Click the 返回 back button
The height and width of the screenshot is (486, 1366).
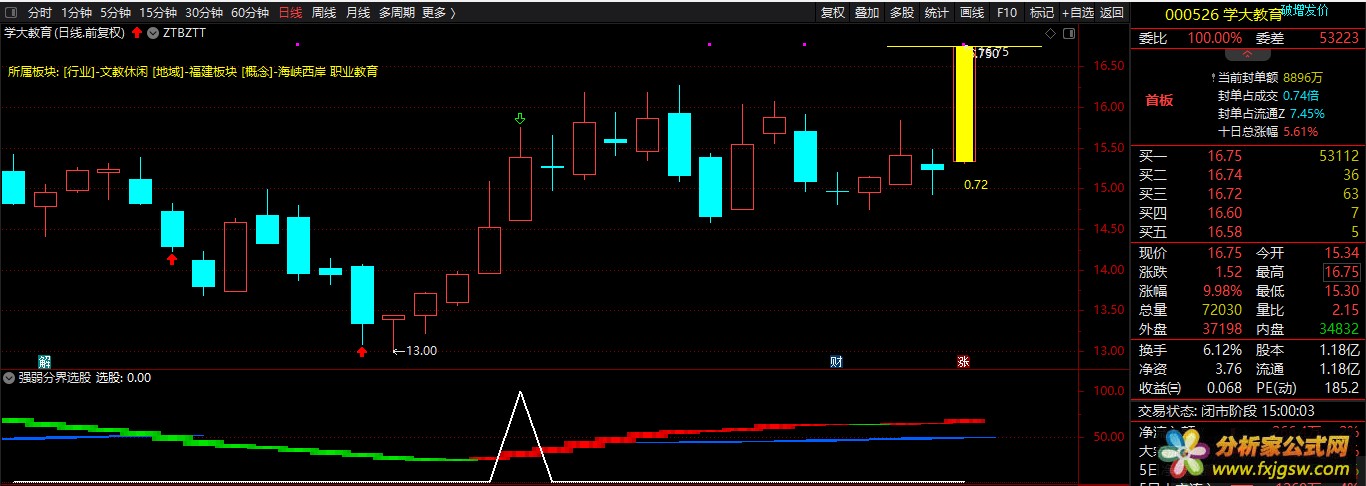pyautogui.click(x=1112, y=13)
